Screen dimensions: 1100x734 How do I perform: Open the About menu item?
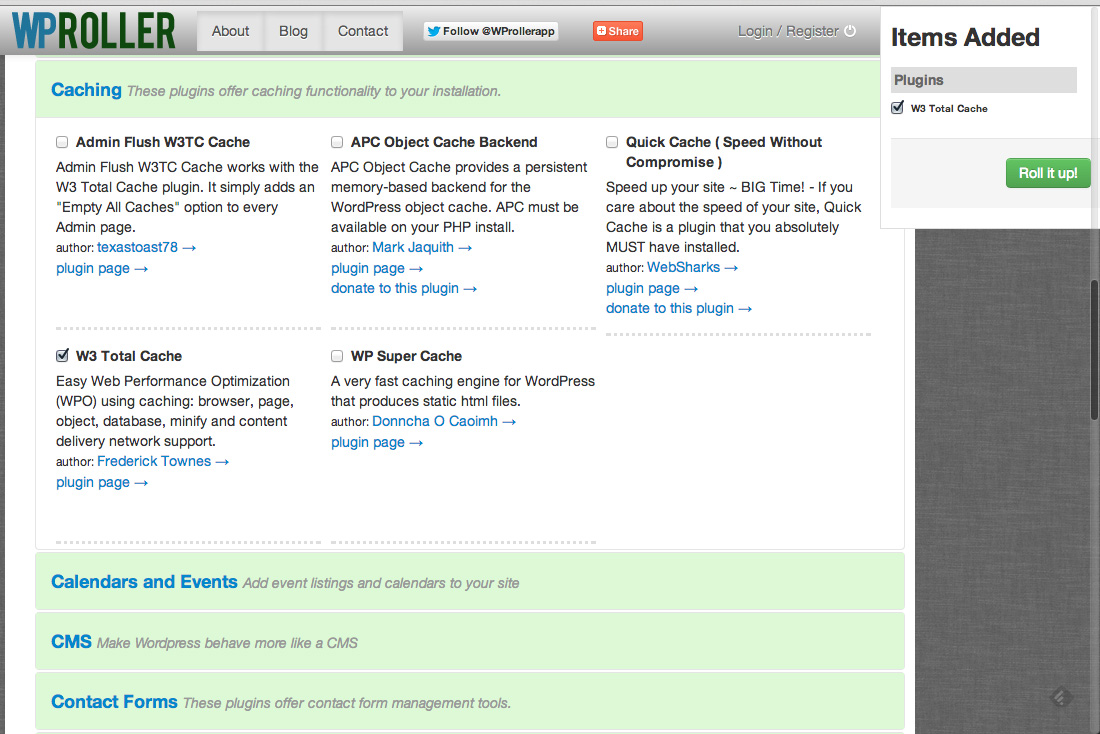(x=230, y=31)
